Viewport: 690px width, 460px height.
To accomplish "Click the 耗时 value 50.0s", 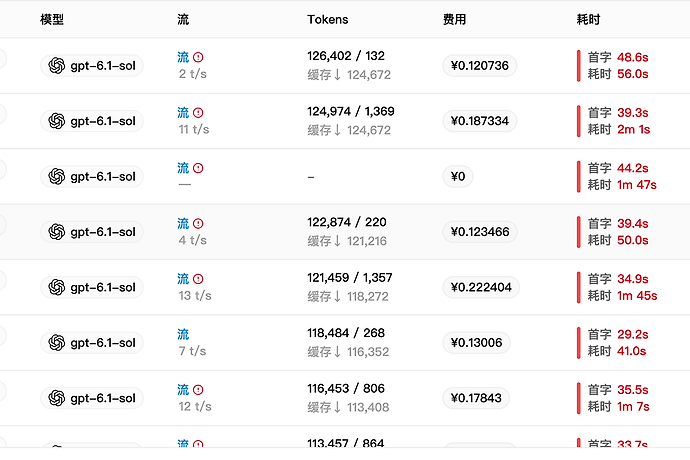I will pos(632,240).
